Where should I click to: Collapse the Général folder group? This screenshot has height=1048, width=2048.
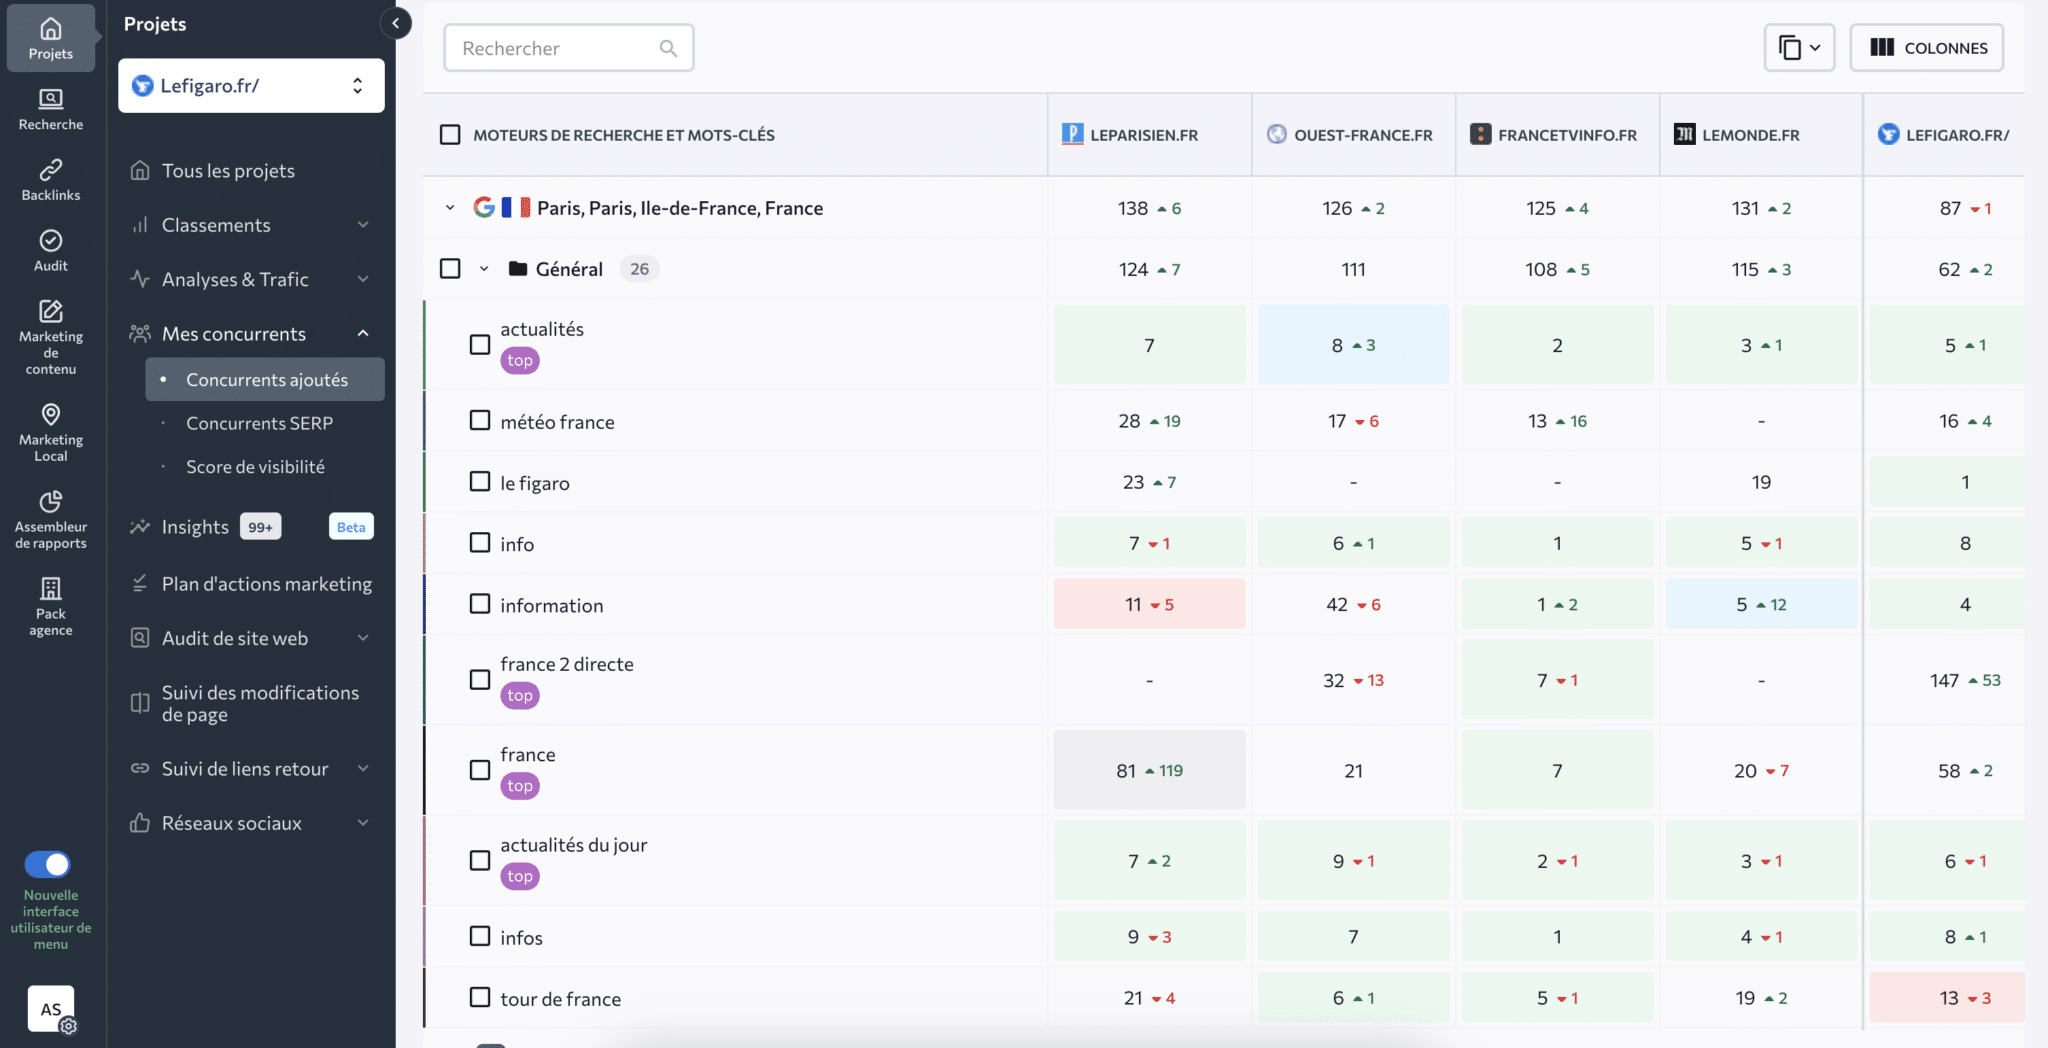(x=484, y=268)
